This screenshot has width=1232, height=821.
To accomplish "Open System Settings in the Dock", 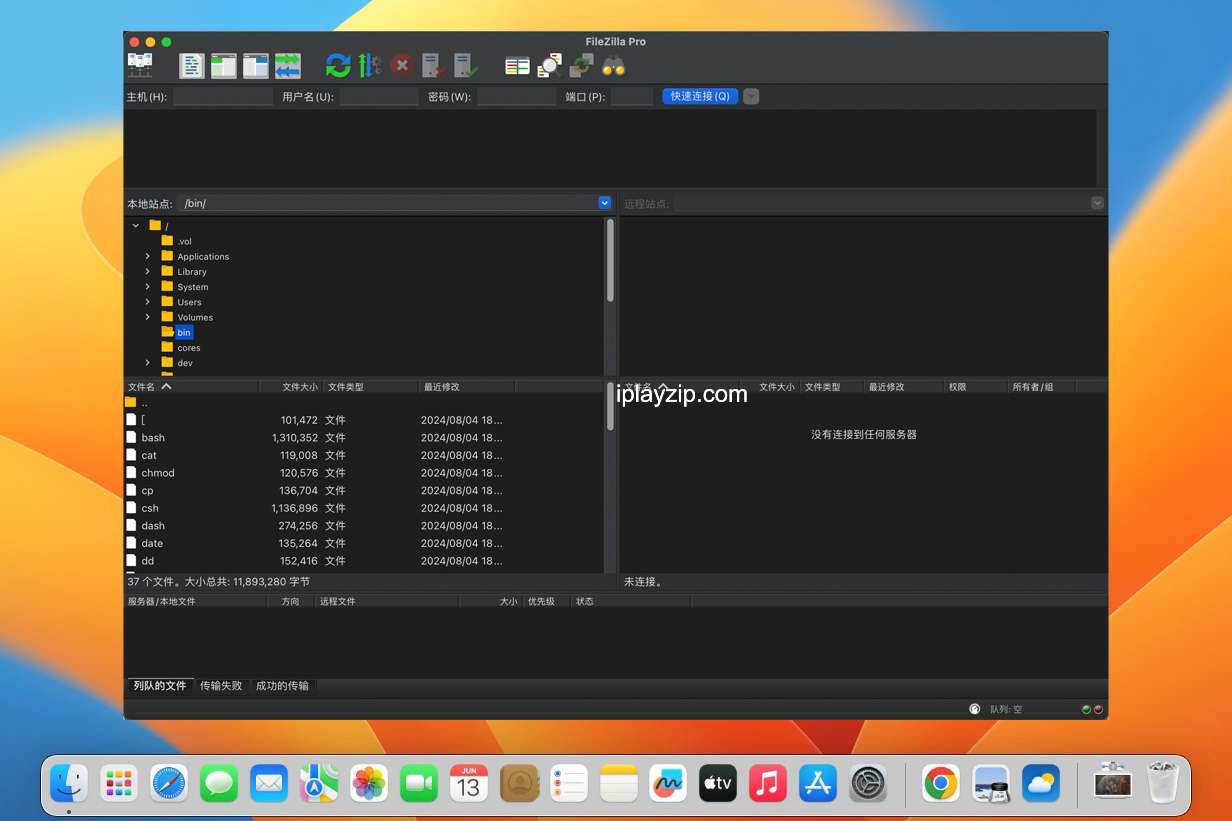I will tap(868, 783).
